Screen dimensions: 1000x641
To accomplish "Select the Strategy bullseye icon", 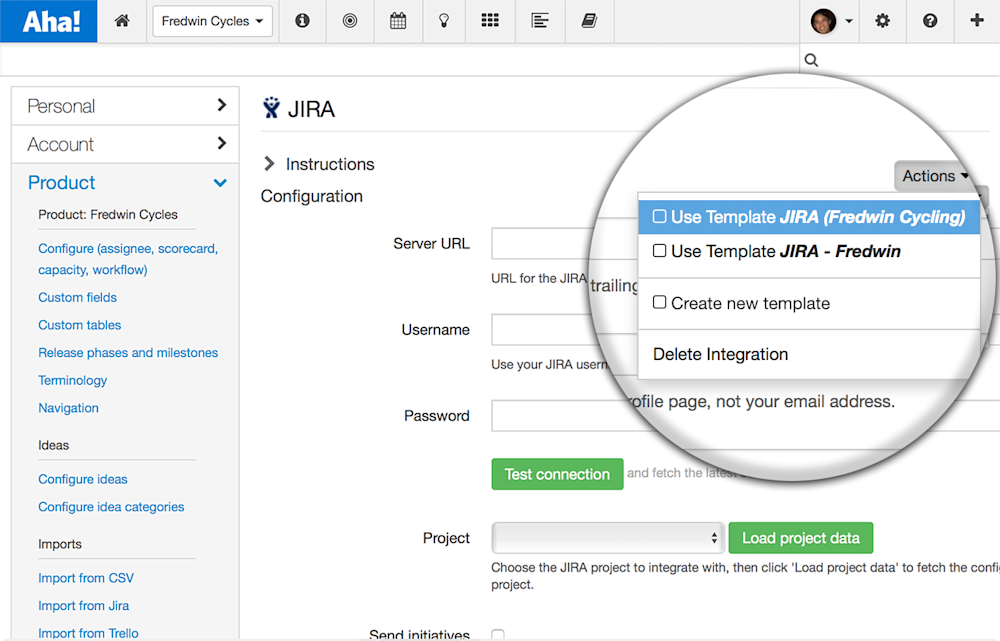I will 350,20.
